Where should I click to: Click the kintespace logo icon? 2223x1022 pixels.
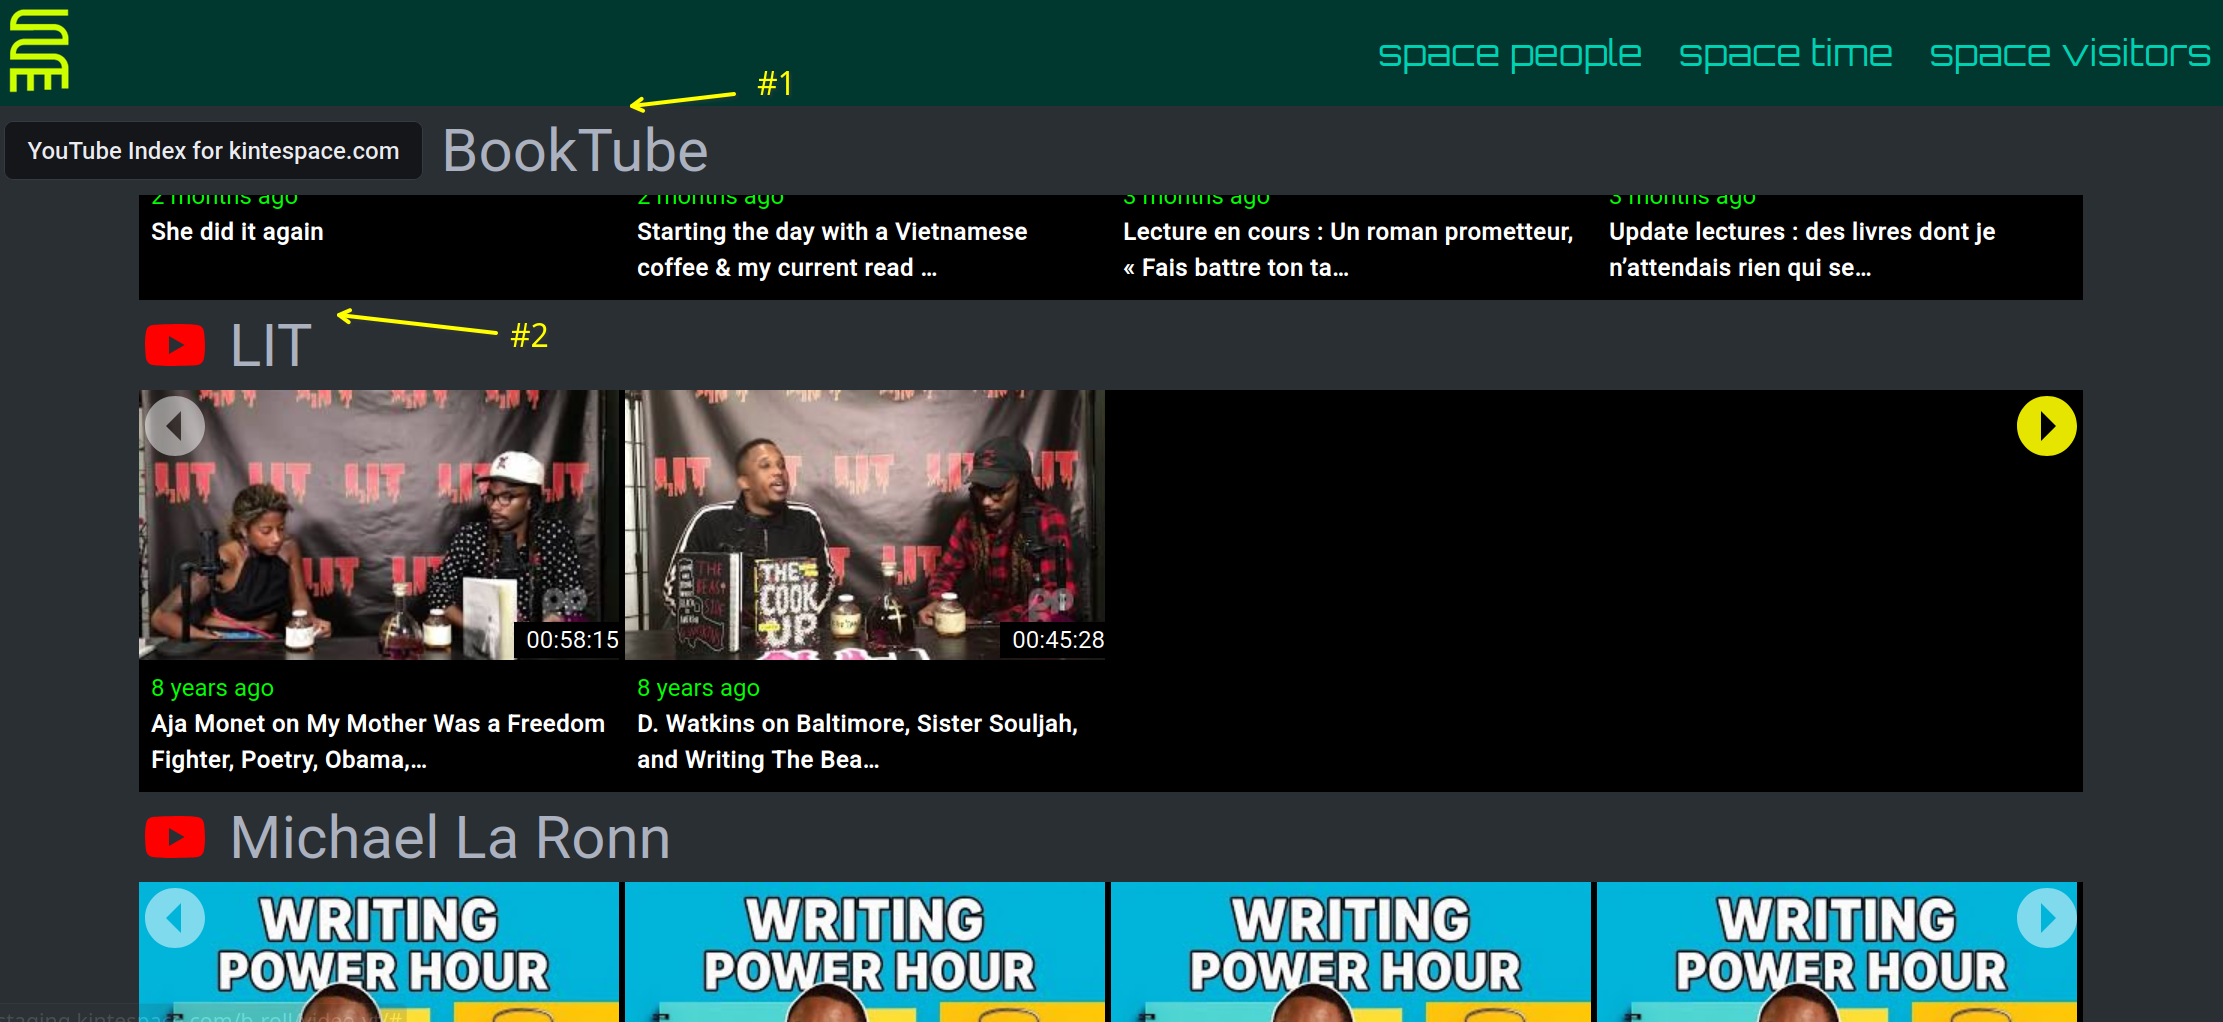coord(39,50)
